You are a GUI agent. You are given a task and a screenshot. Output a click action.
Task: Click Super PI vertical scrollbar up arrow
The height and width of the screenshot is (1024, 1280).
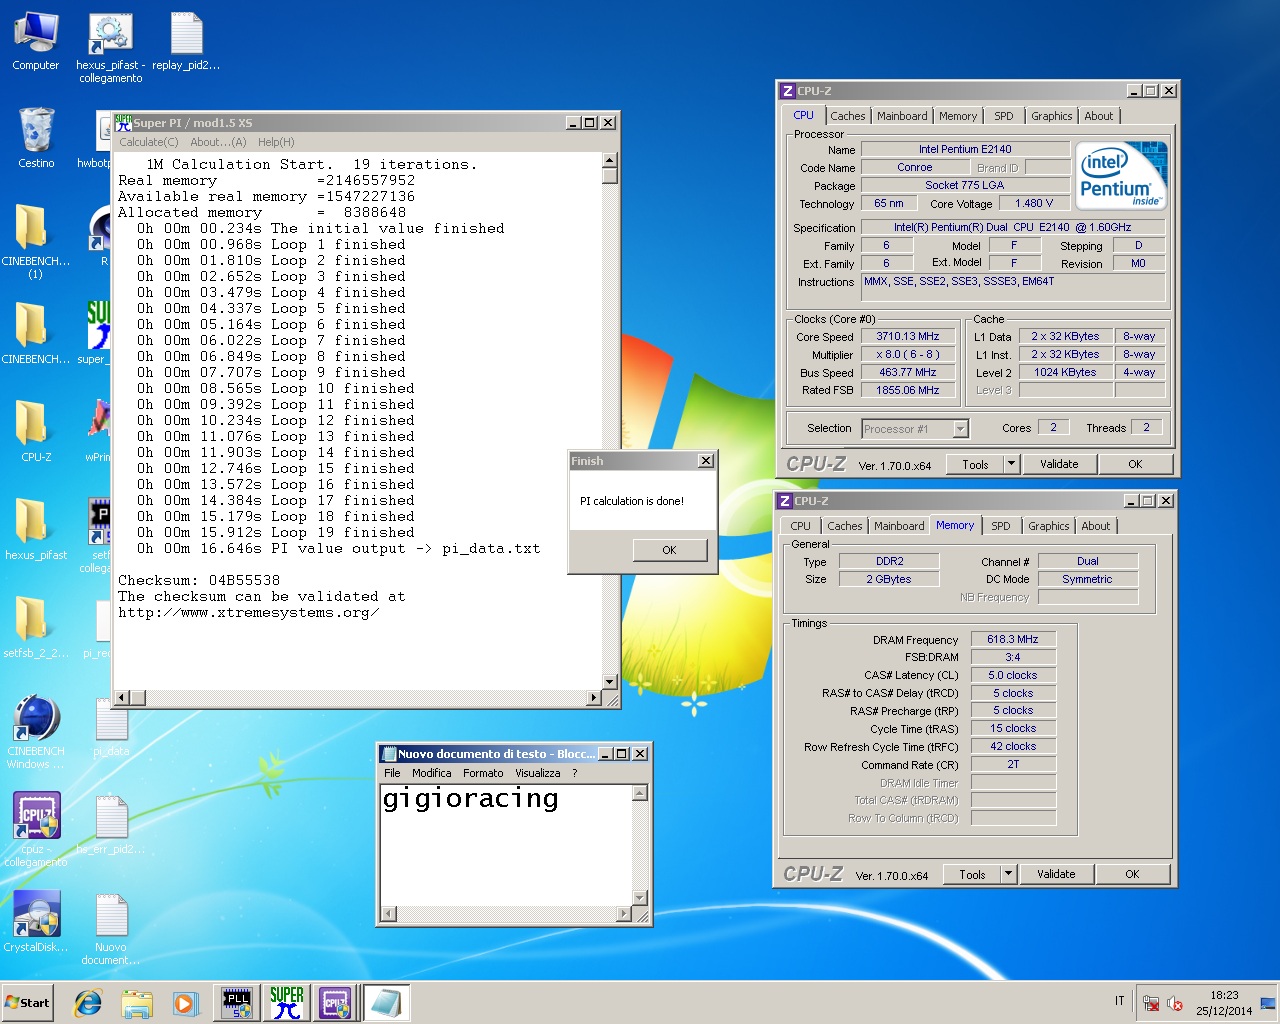click(610, 161)
